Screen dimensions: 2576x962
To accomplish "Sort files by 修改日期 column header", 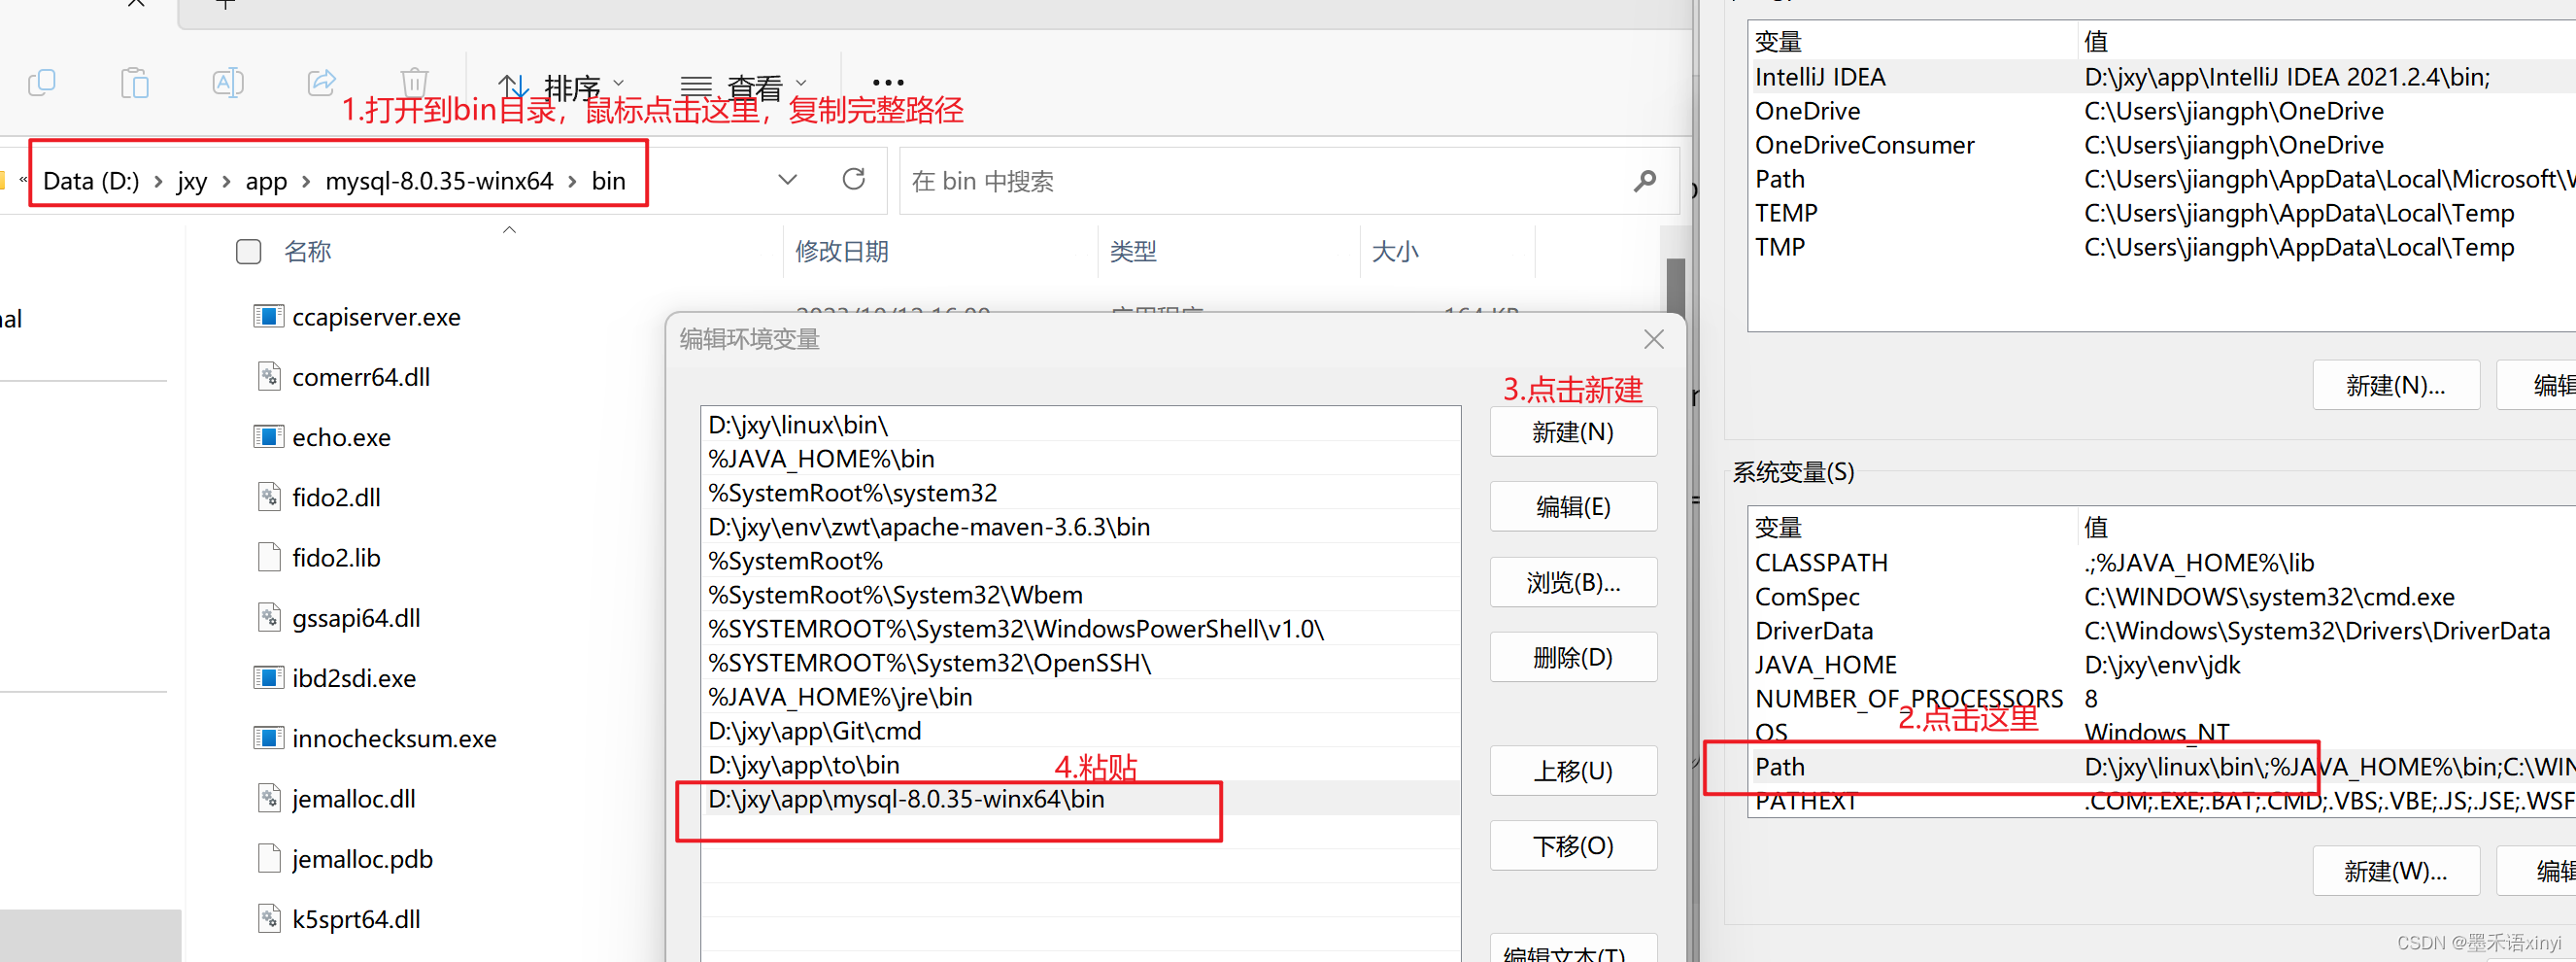I will 842,252.
